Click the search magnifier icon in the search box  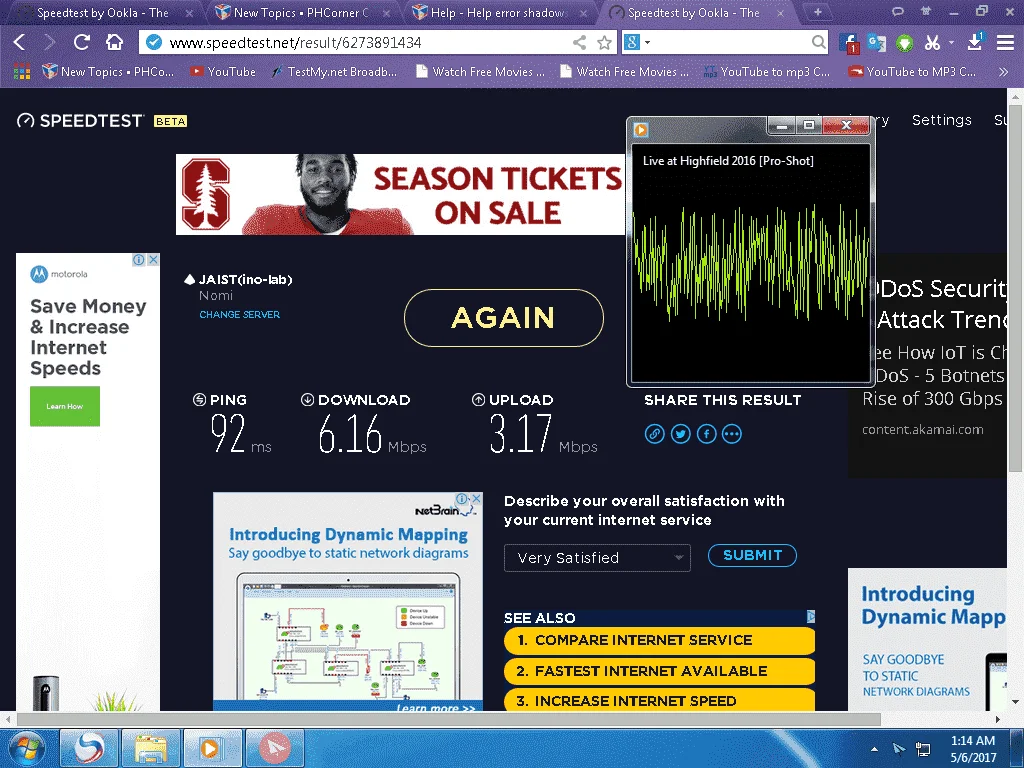[818, 42]
